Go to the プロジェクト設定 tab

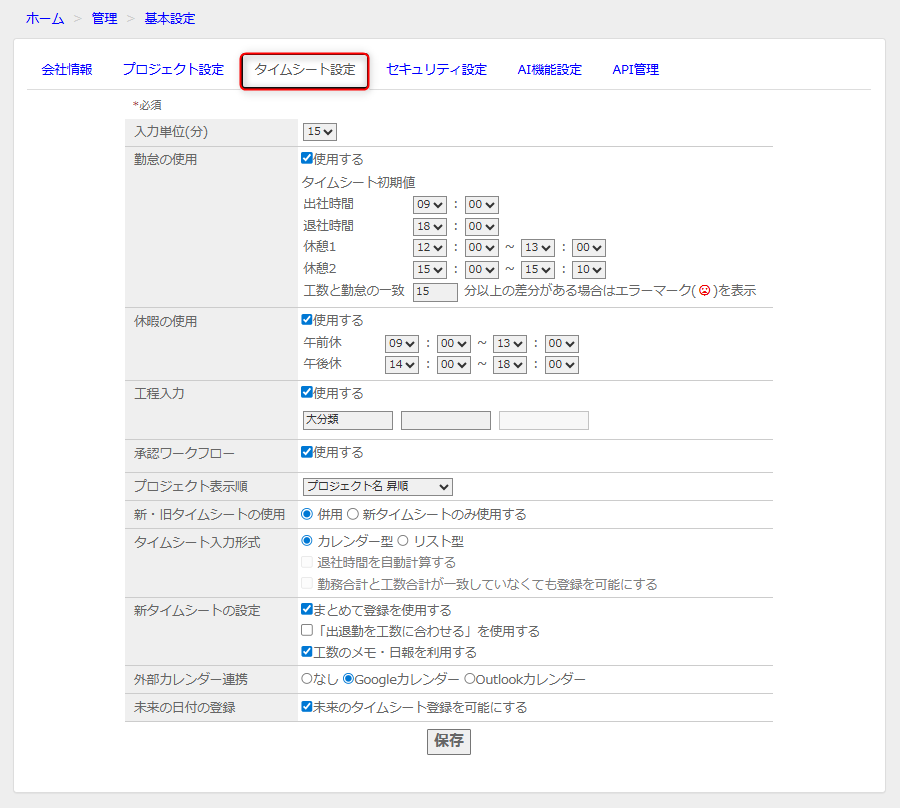tap(173, 70)
